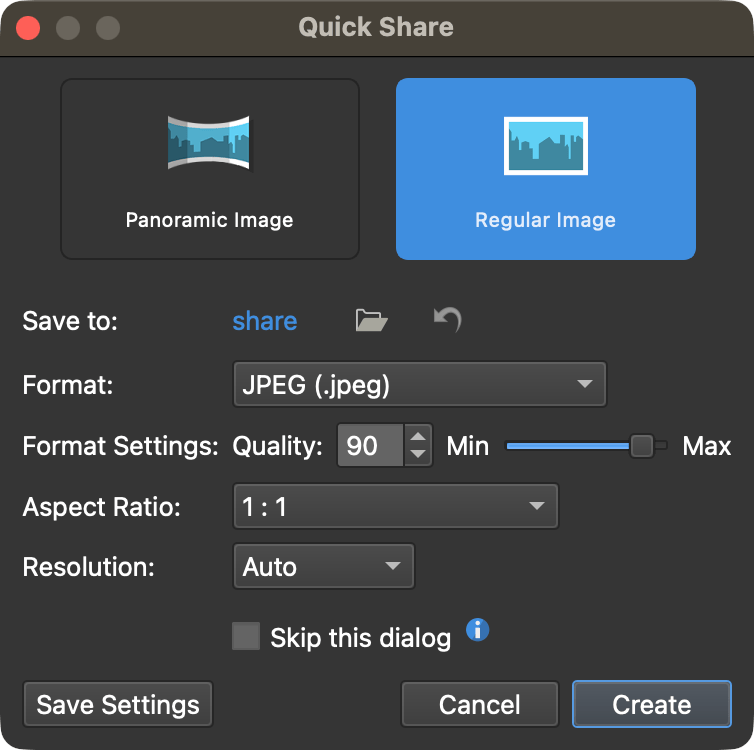Image resolution: width=754 pixels, height=750 pixels.
Task: Select the Panoramic Image option
Action: coord(210,169)
